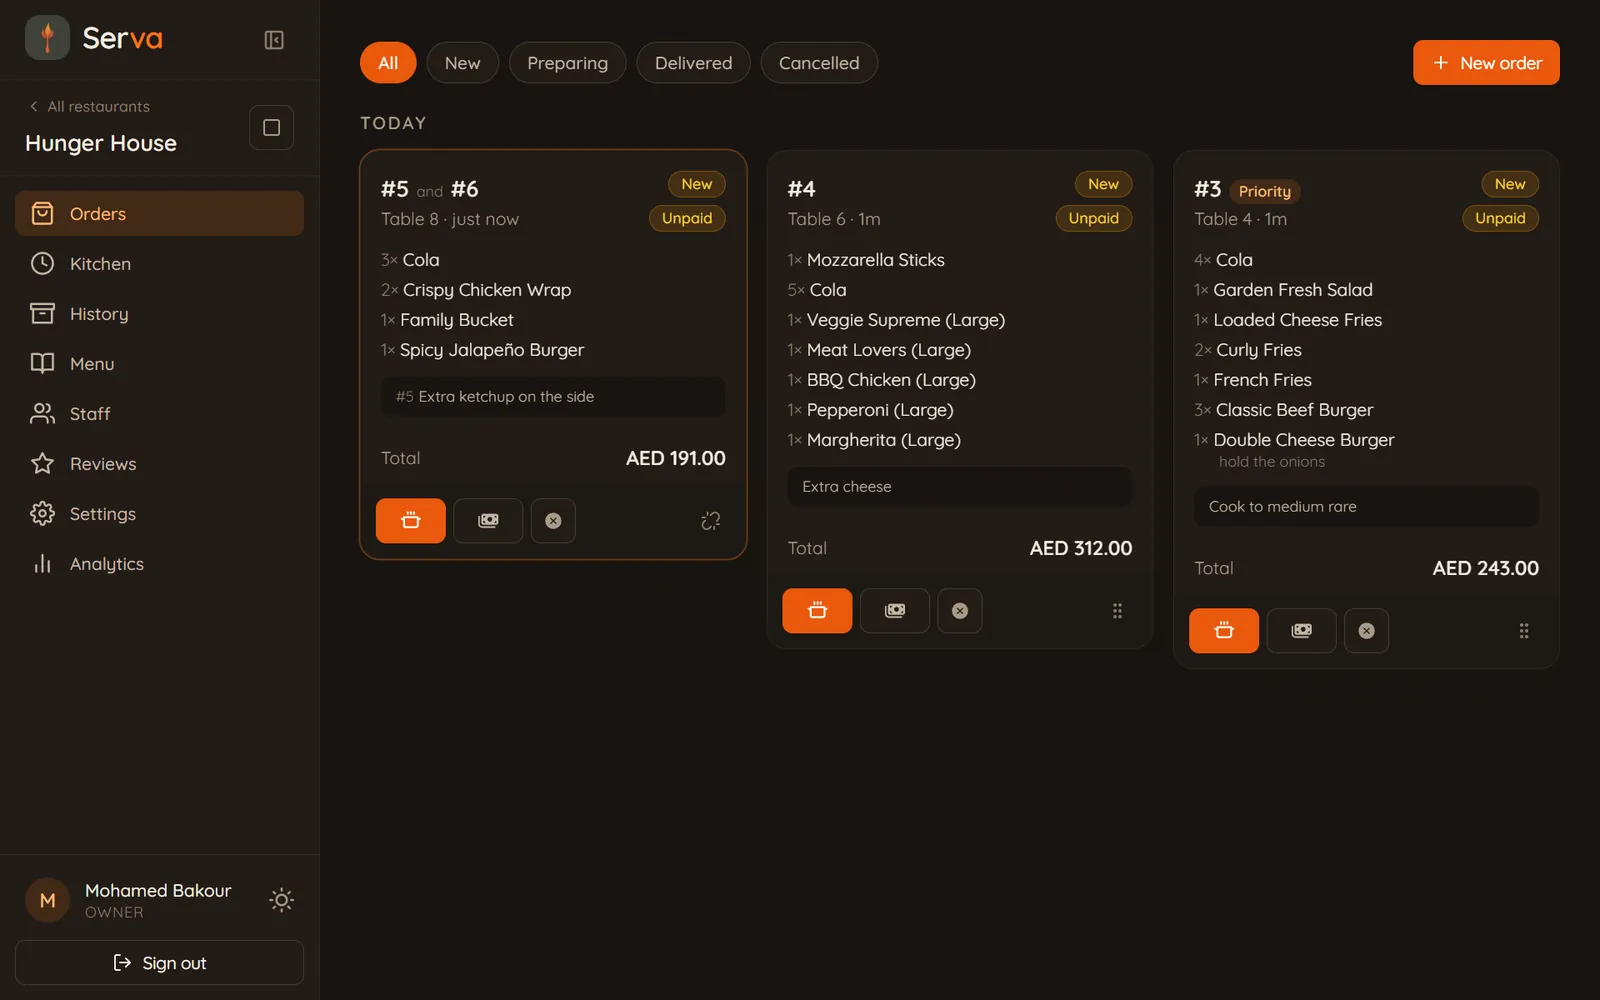This screenshot has width=1600, height=1000.
Task: Open the Staff page
Action: pyautogui.click(x=159, y=414)
